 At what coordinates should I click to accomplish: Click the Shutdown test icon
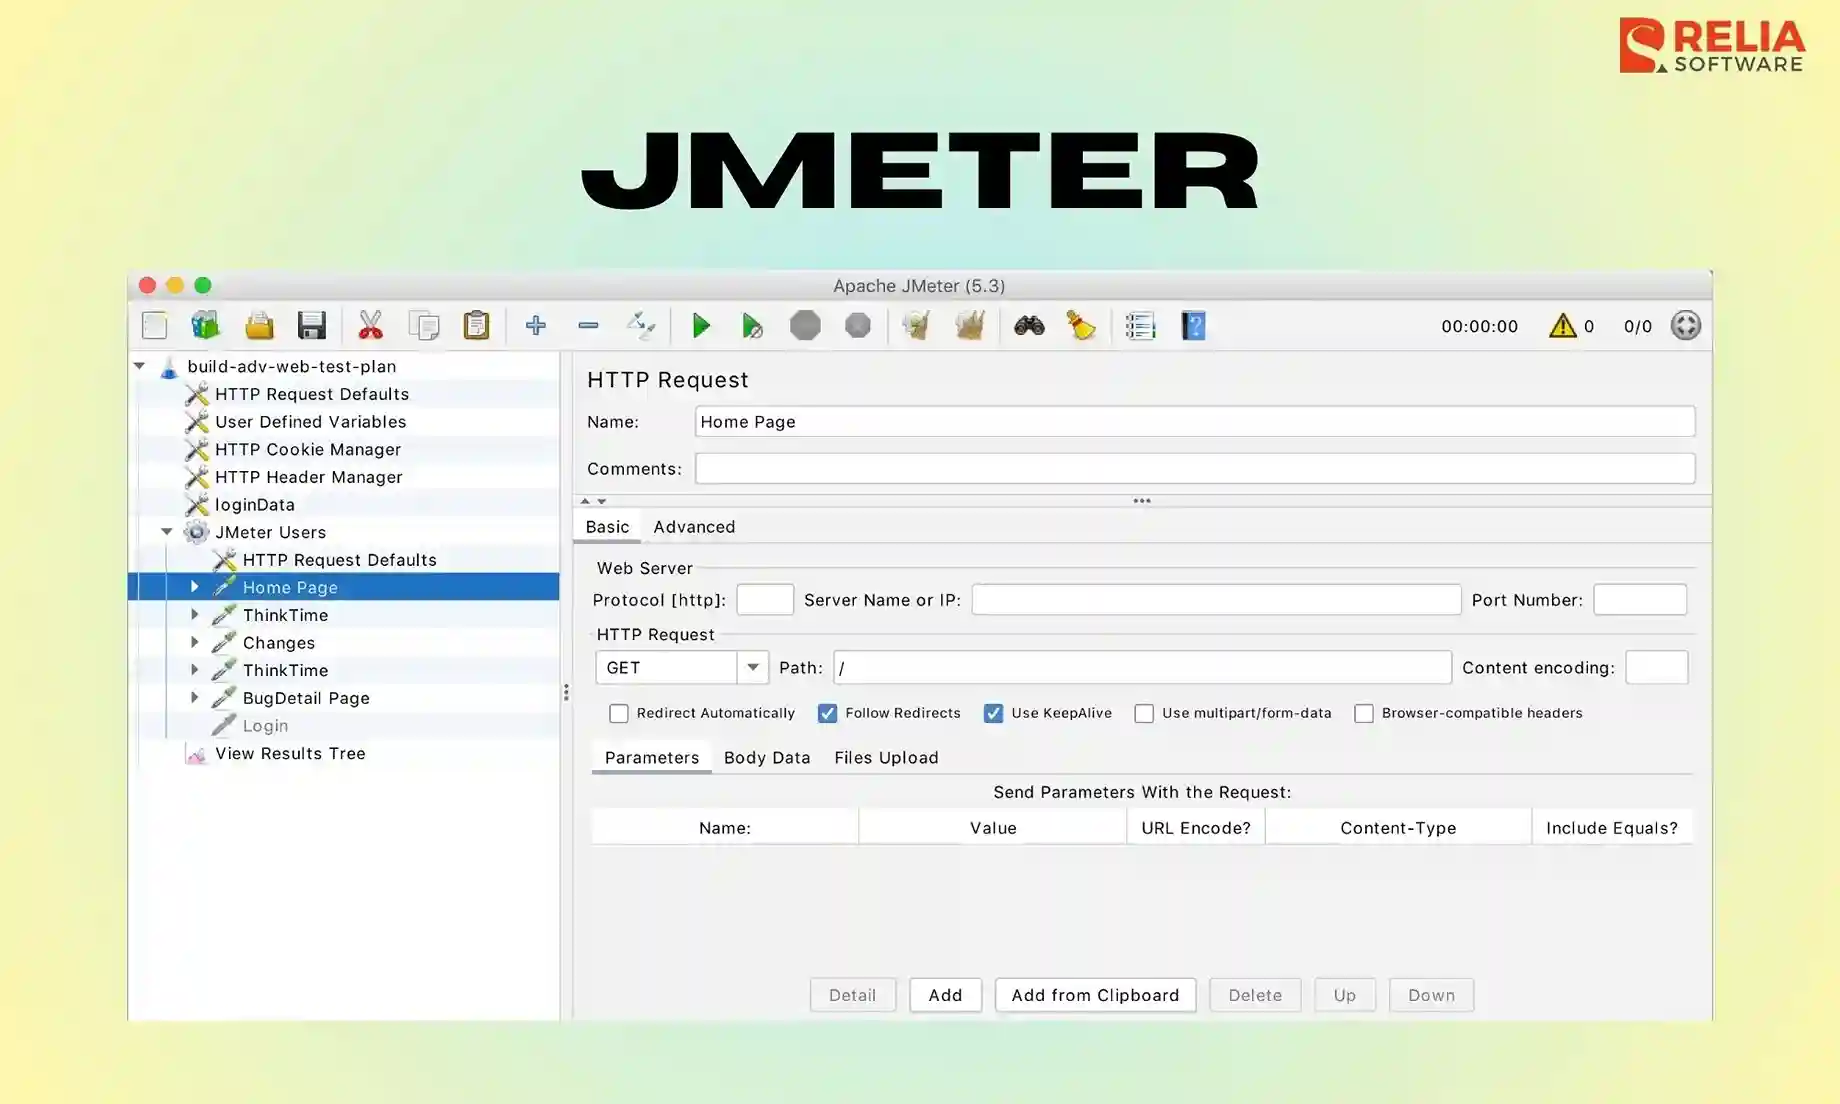(x=858, y=326)
